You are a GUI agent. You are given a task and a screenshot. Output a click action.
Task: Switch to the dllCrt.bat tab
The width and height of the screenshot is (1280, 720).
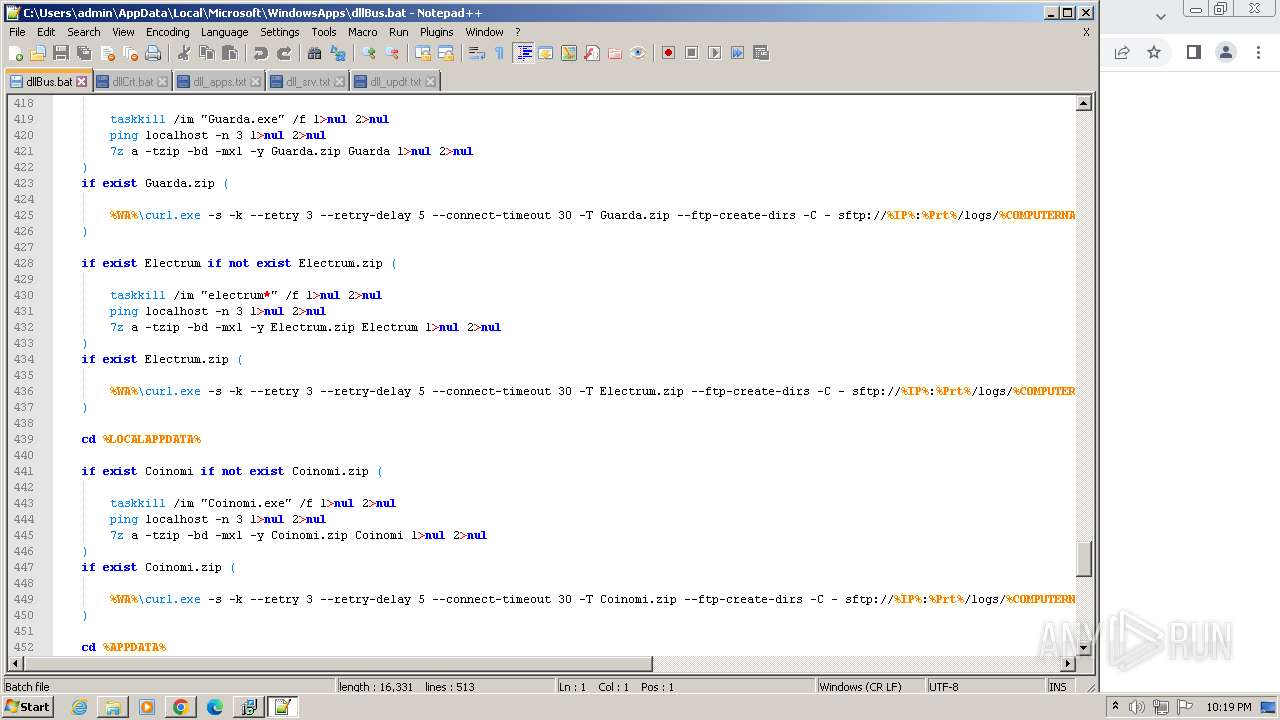(x=132, y=82)
